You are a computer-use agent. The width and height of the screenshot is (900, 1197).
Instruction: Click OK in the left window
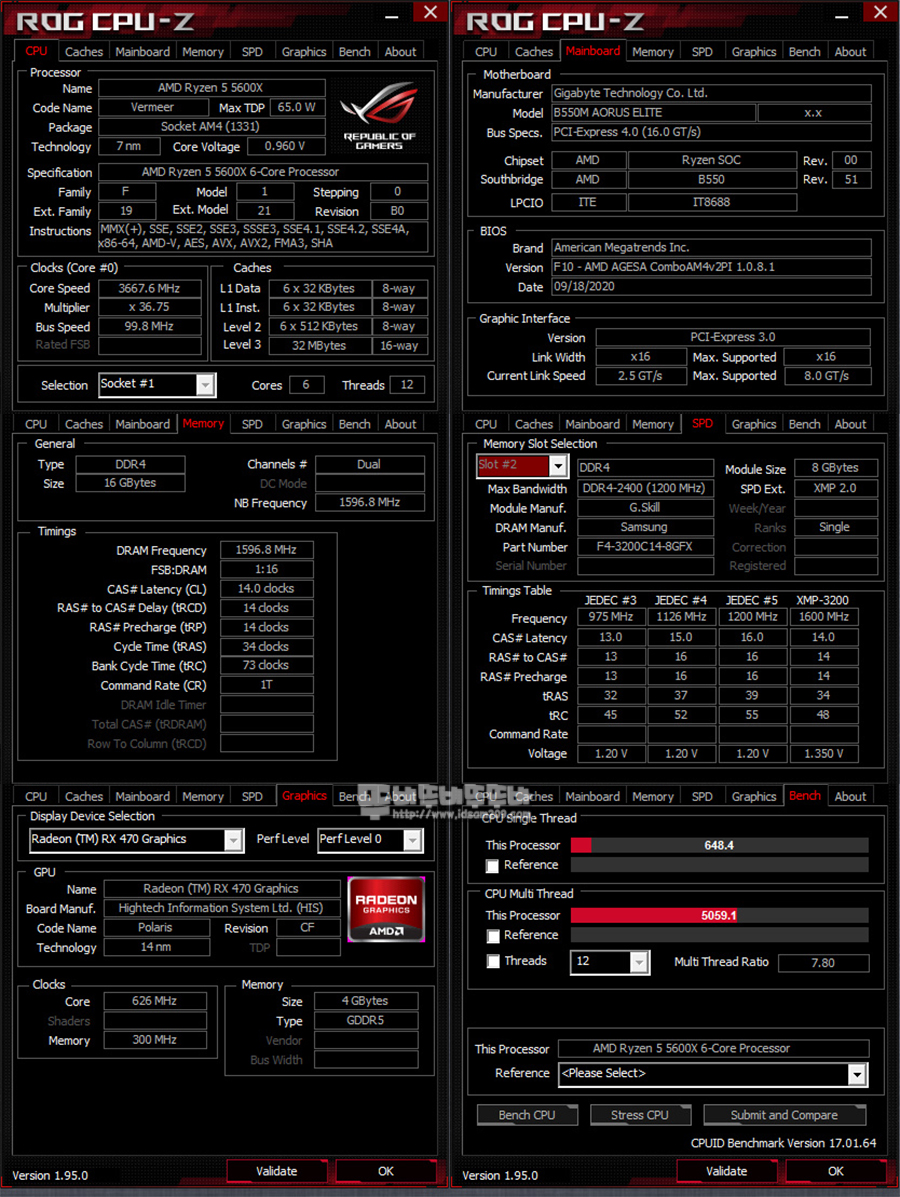pyautogui.click(x=386, y=1172)
